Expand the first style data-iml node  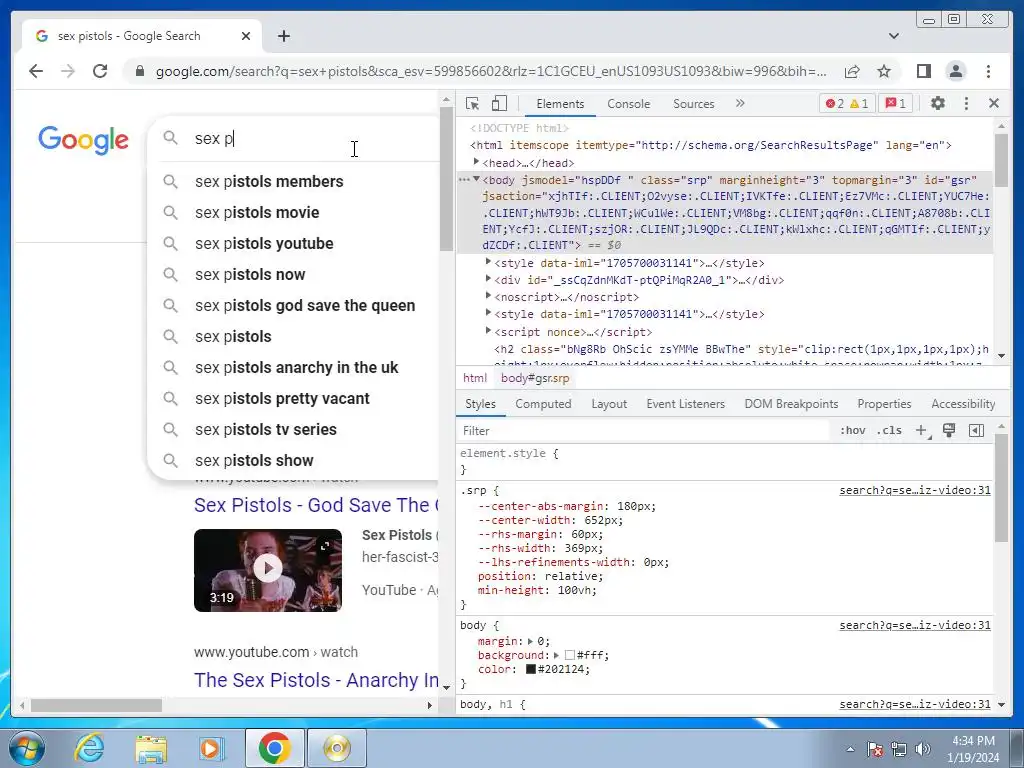coord(488,262)
